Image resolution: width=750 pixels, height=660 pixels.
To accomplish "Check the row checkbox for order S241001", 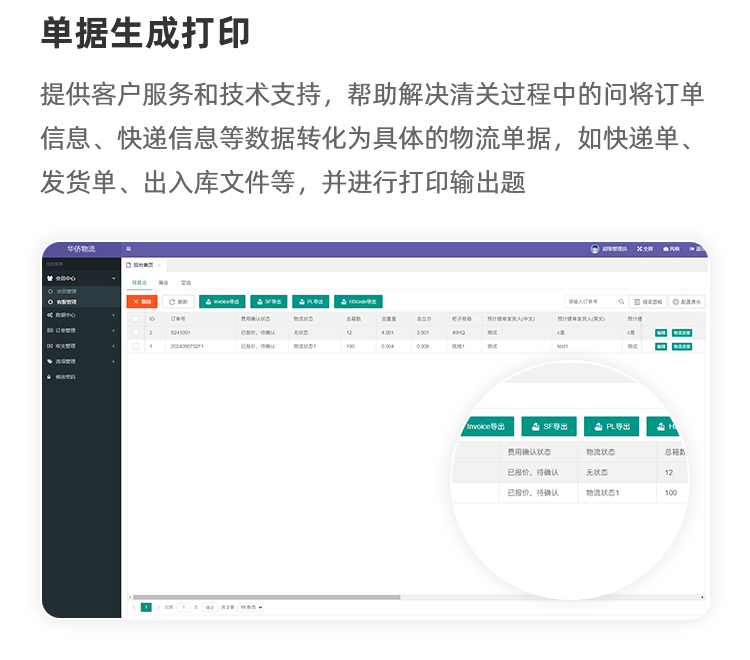I will pos(136,332).
